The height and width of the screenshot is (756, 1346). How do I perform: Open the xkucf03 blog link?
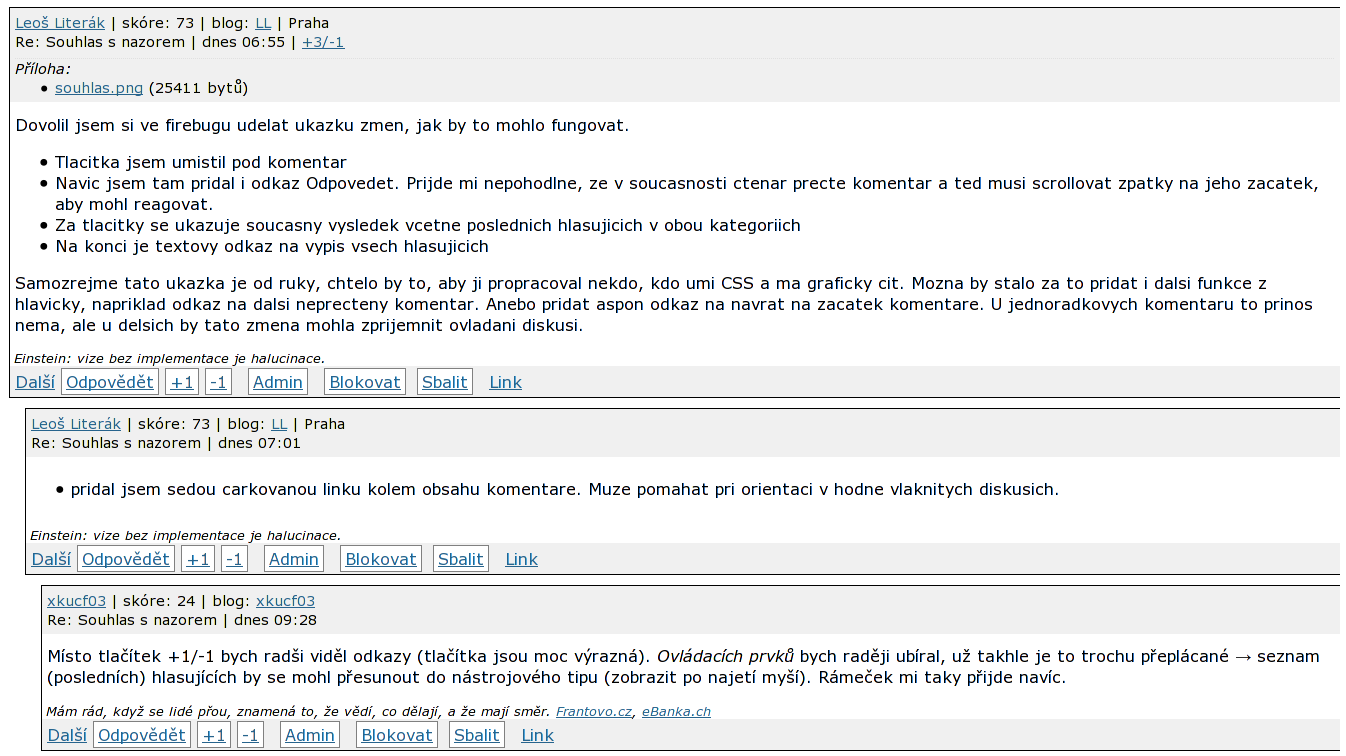(x=286, y=601)
